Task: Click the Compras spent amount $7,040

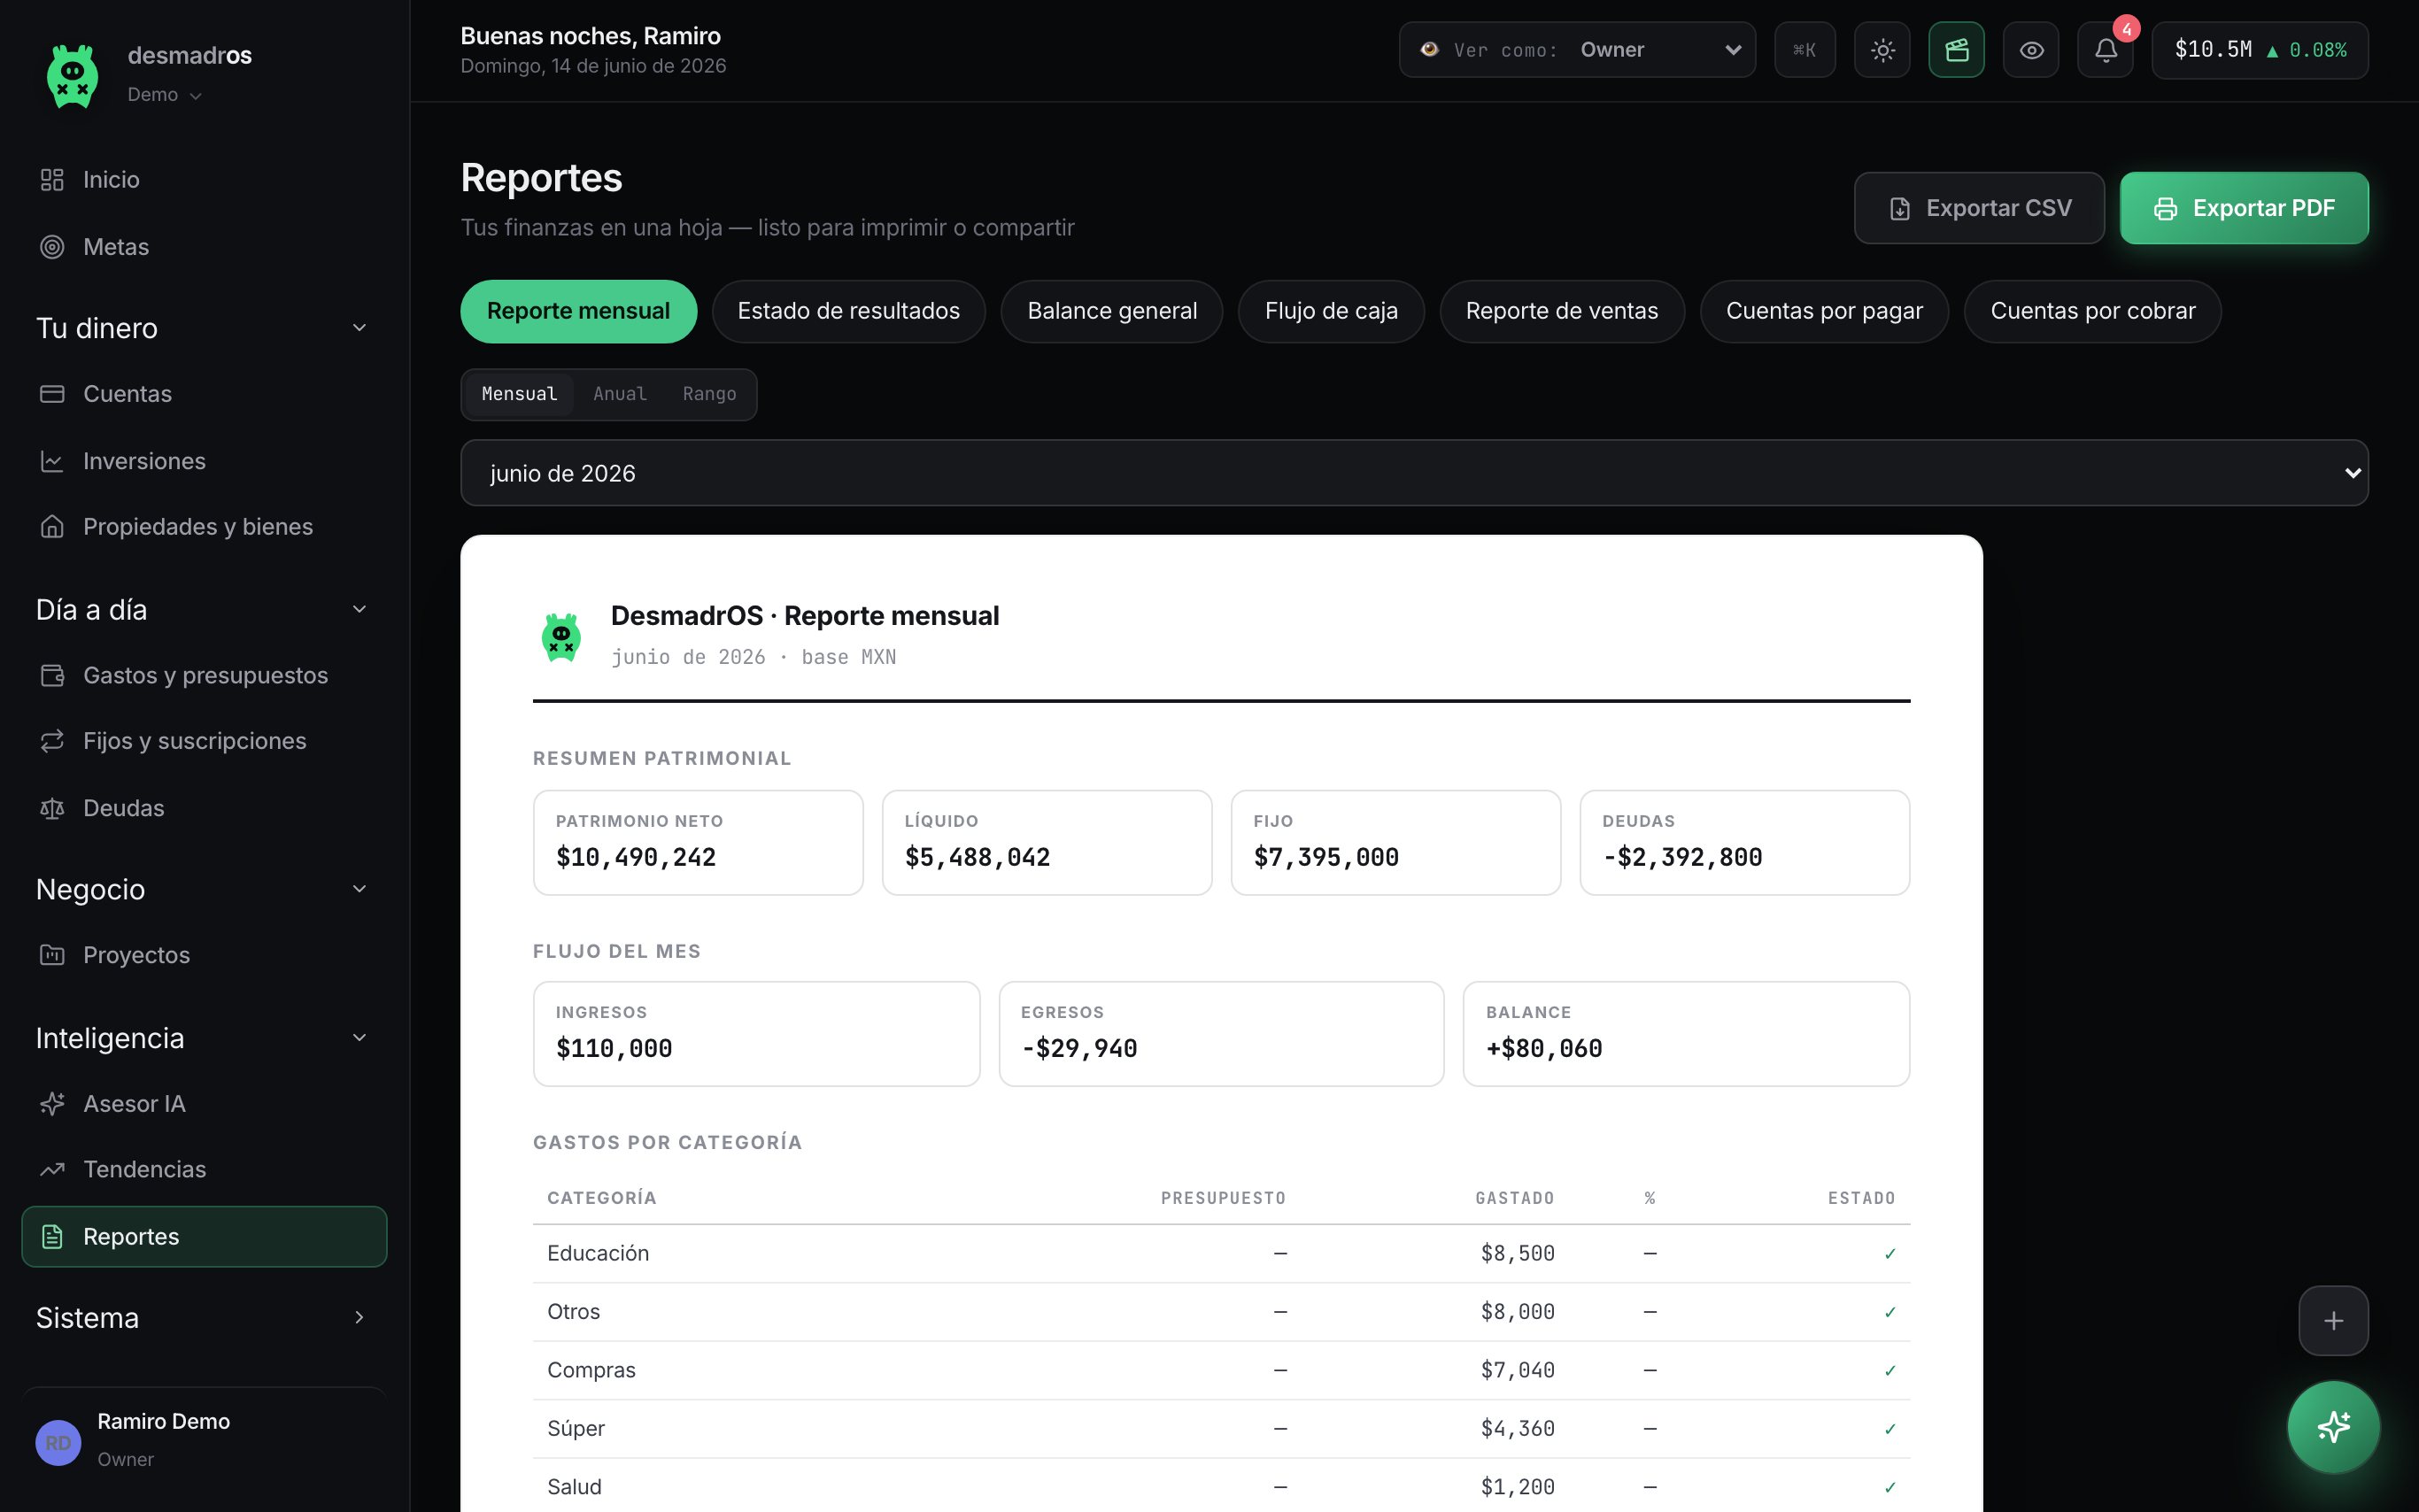Action: pos(1517,1371)
